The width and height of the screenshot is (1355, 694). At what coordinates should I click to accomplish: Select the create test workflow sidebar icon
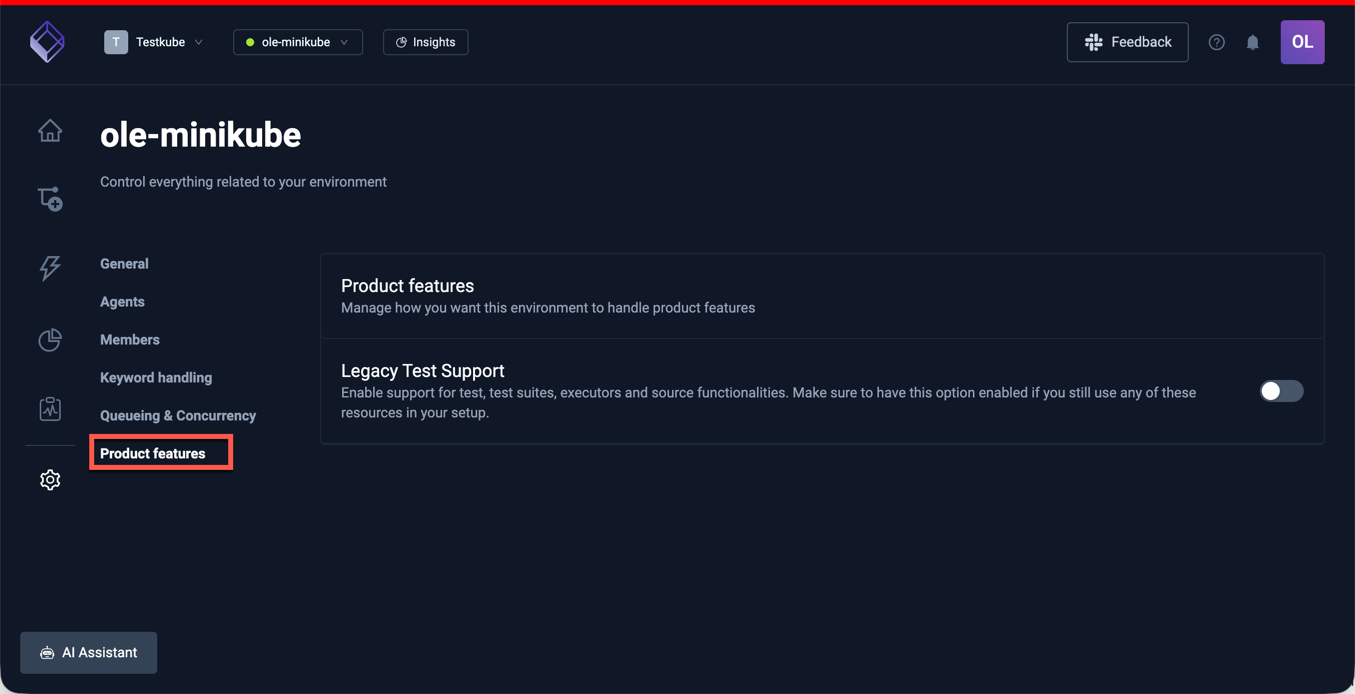tap(49, 198)
